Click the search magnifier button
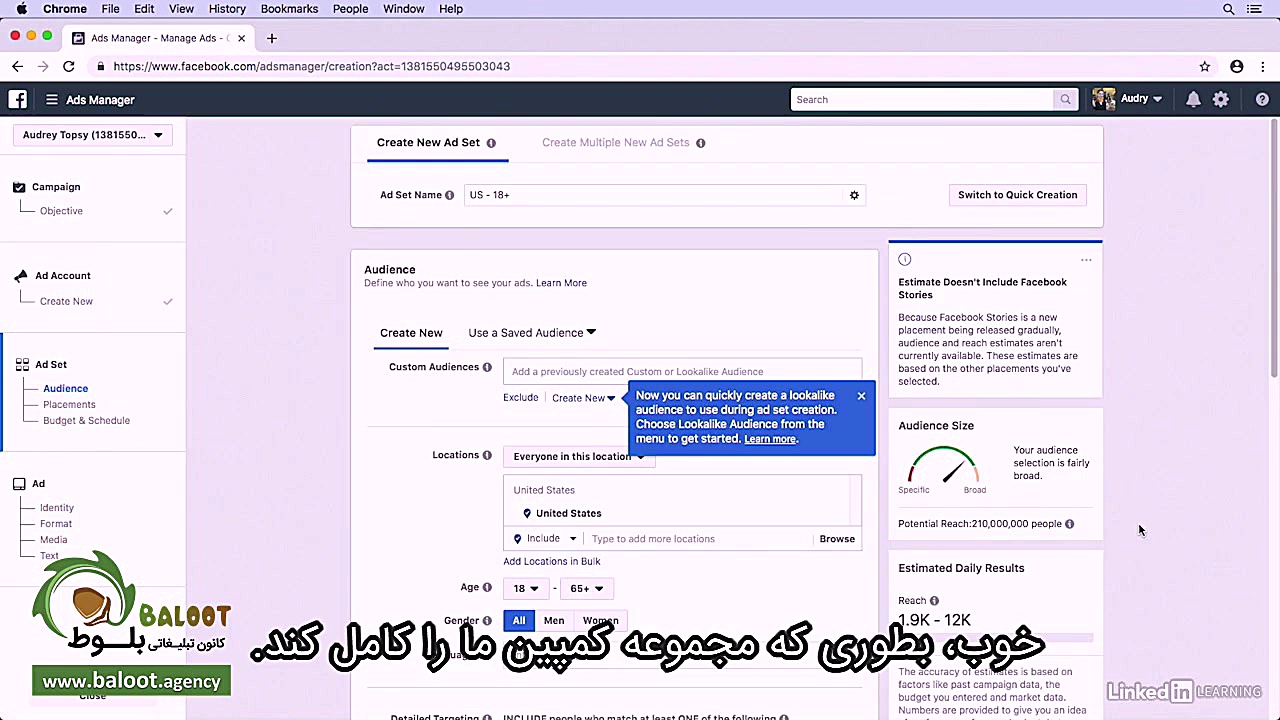Viewport: 1280px width, 720px height. point(1066,100)
